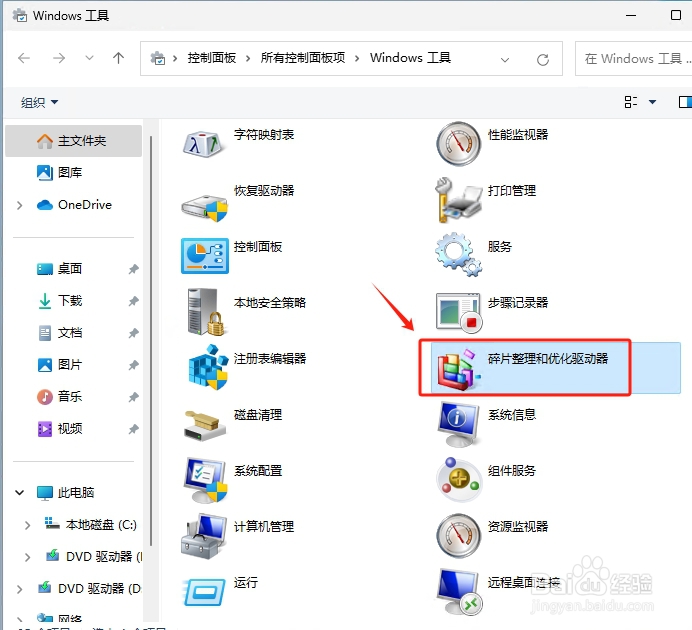Click the search box 在 Windows 工具
692x630 pixels.
click(634, 59)
